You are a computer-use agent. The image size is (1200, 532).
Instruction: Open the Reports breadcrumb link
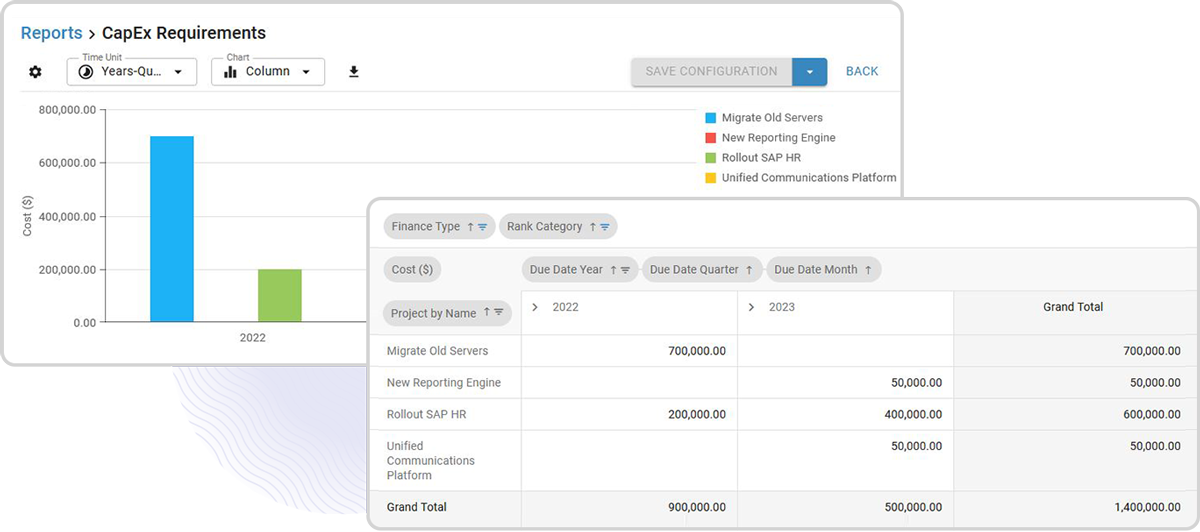click(x=51, y=33)
